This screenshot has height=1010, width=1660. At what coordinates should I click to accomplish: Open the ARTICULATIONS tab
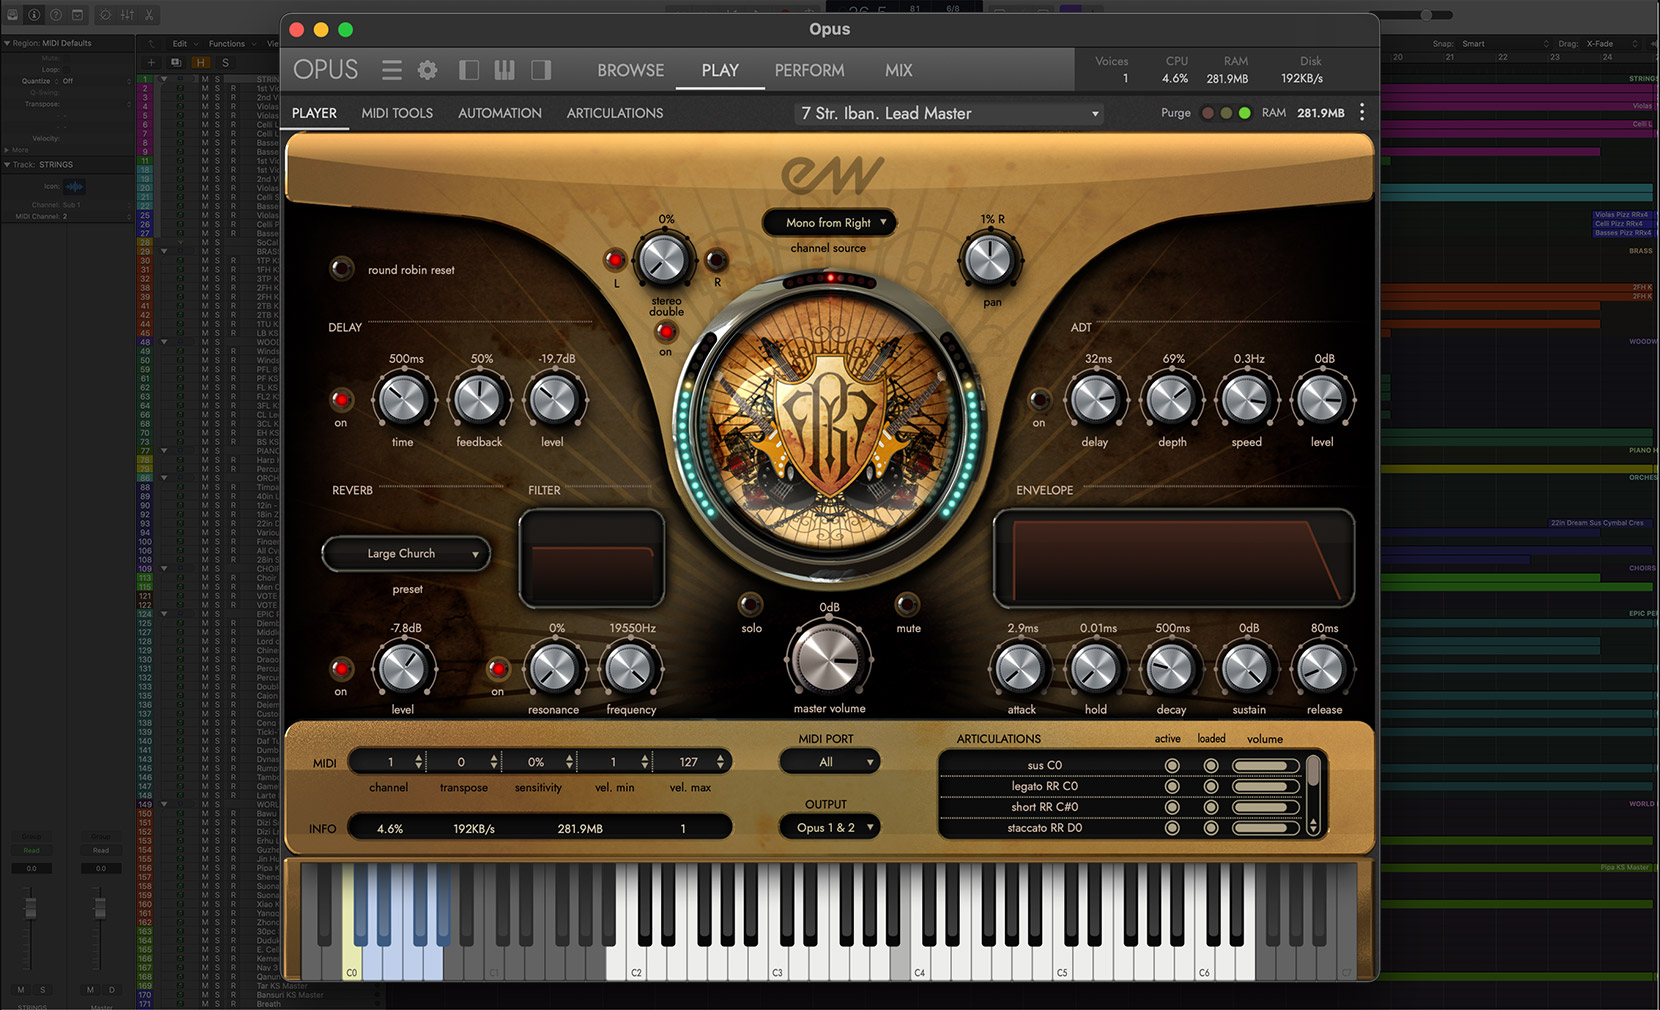[x=615, y=113]
